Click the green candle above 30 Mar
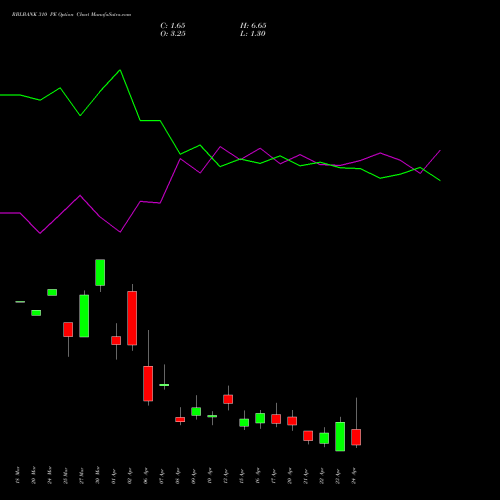This screenshot has width=500, height=500. pyautogui.click(x=100, y=272)
